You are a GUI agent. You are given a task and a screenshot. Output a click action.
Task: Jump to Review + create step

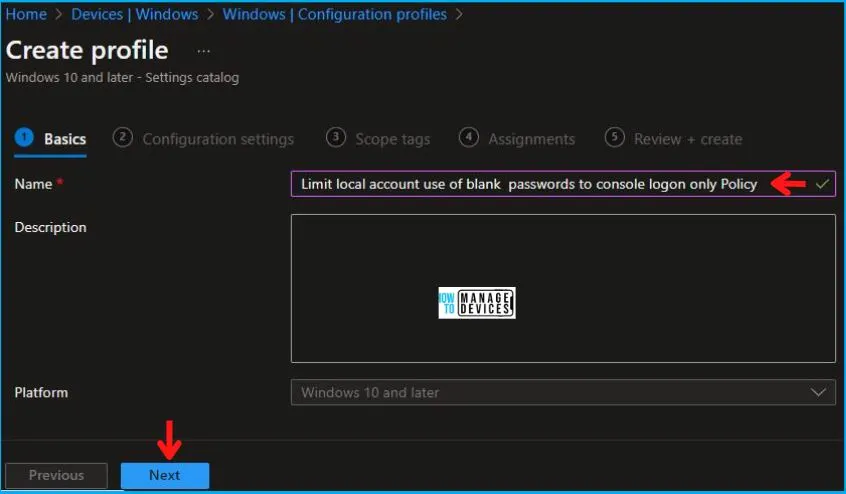[x=673, y=139]
